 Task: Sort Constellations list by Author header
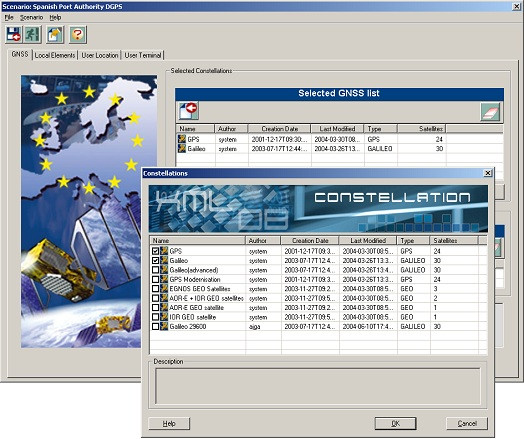(x=263, y=240)
